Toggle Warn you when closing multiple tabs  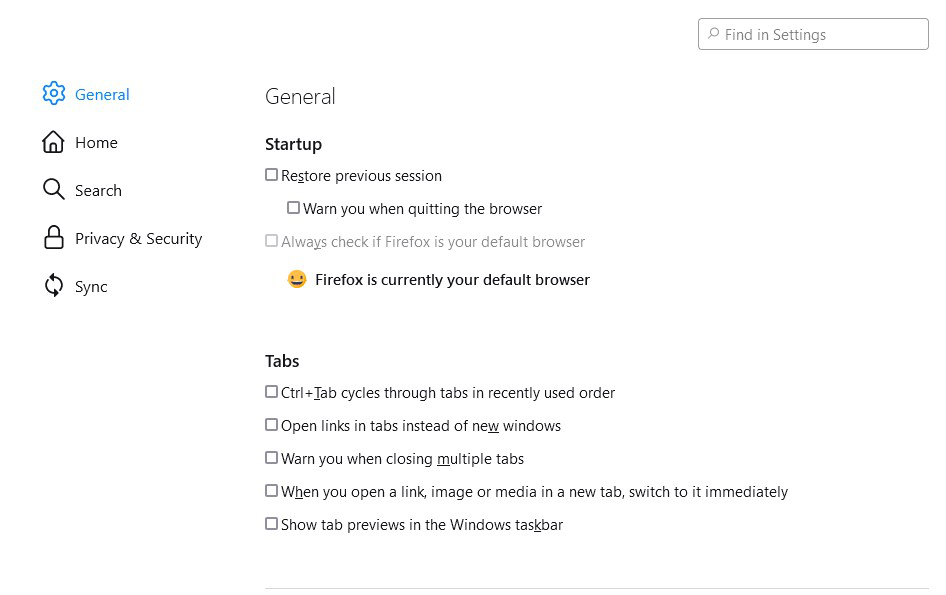coord(272,458)
